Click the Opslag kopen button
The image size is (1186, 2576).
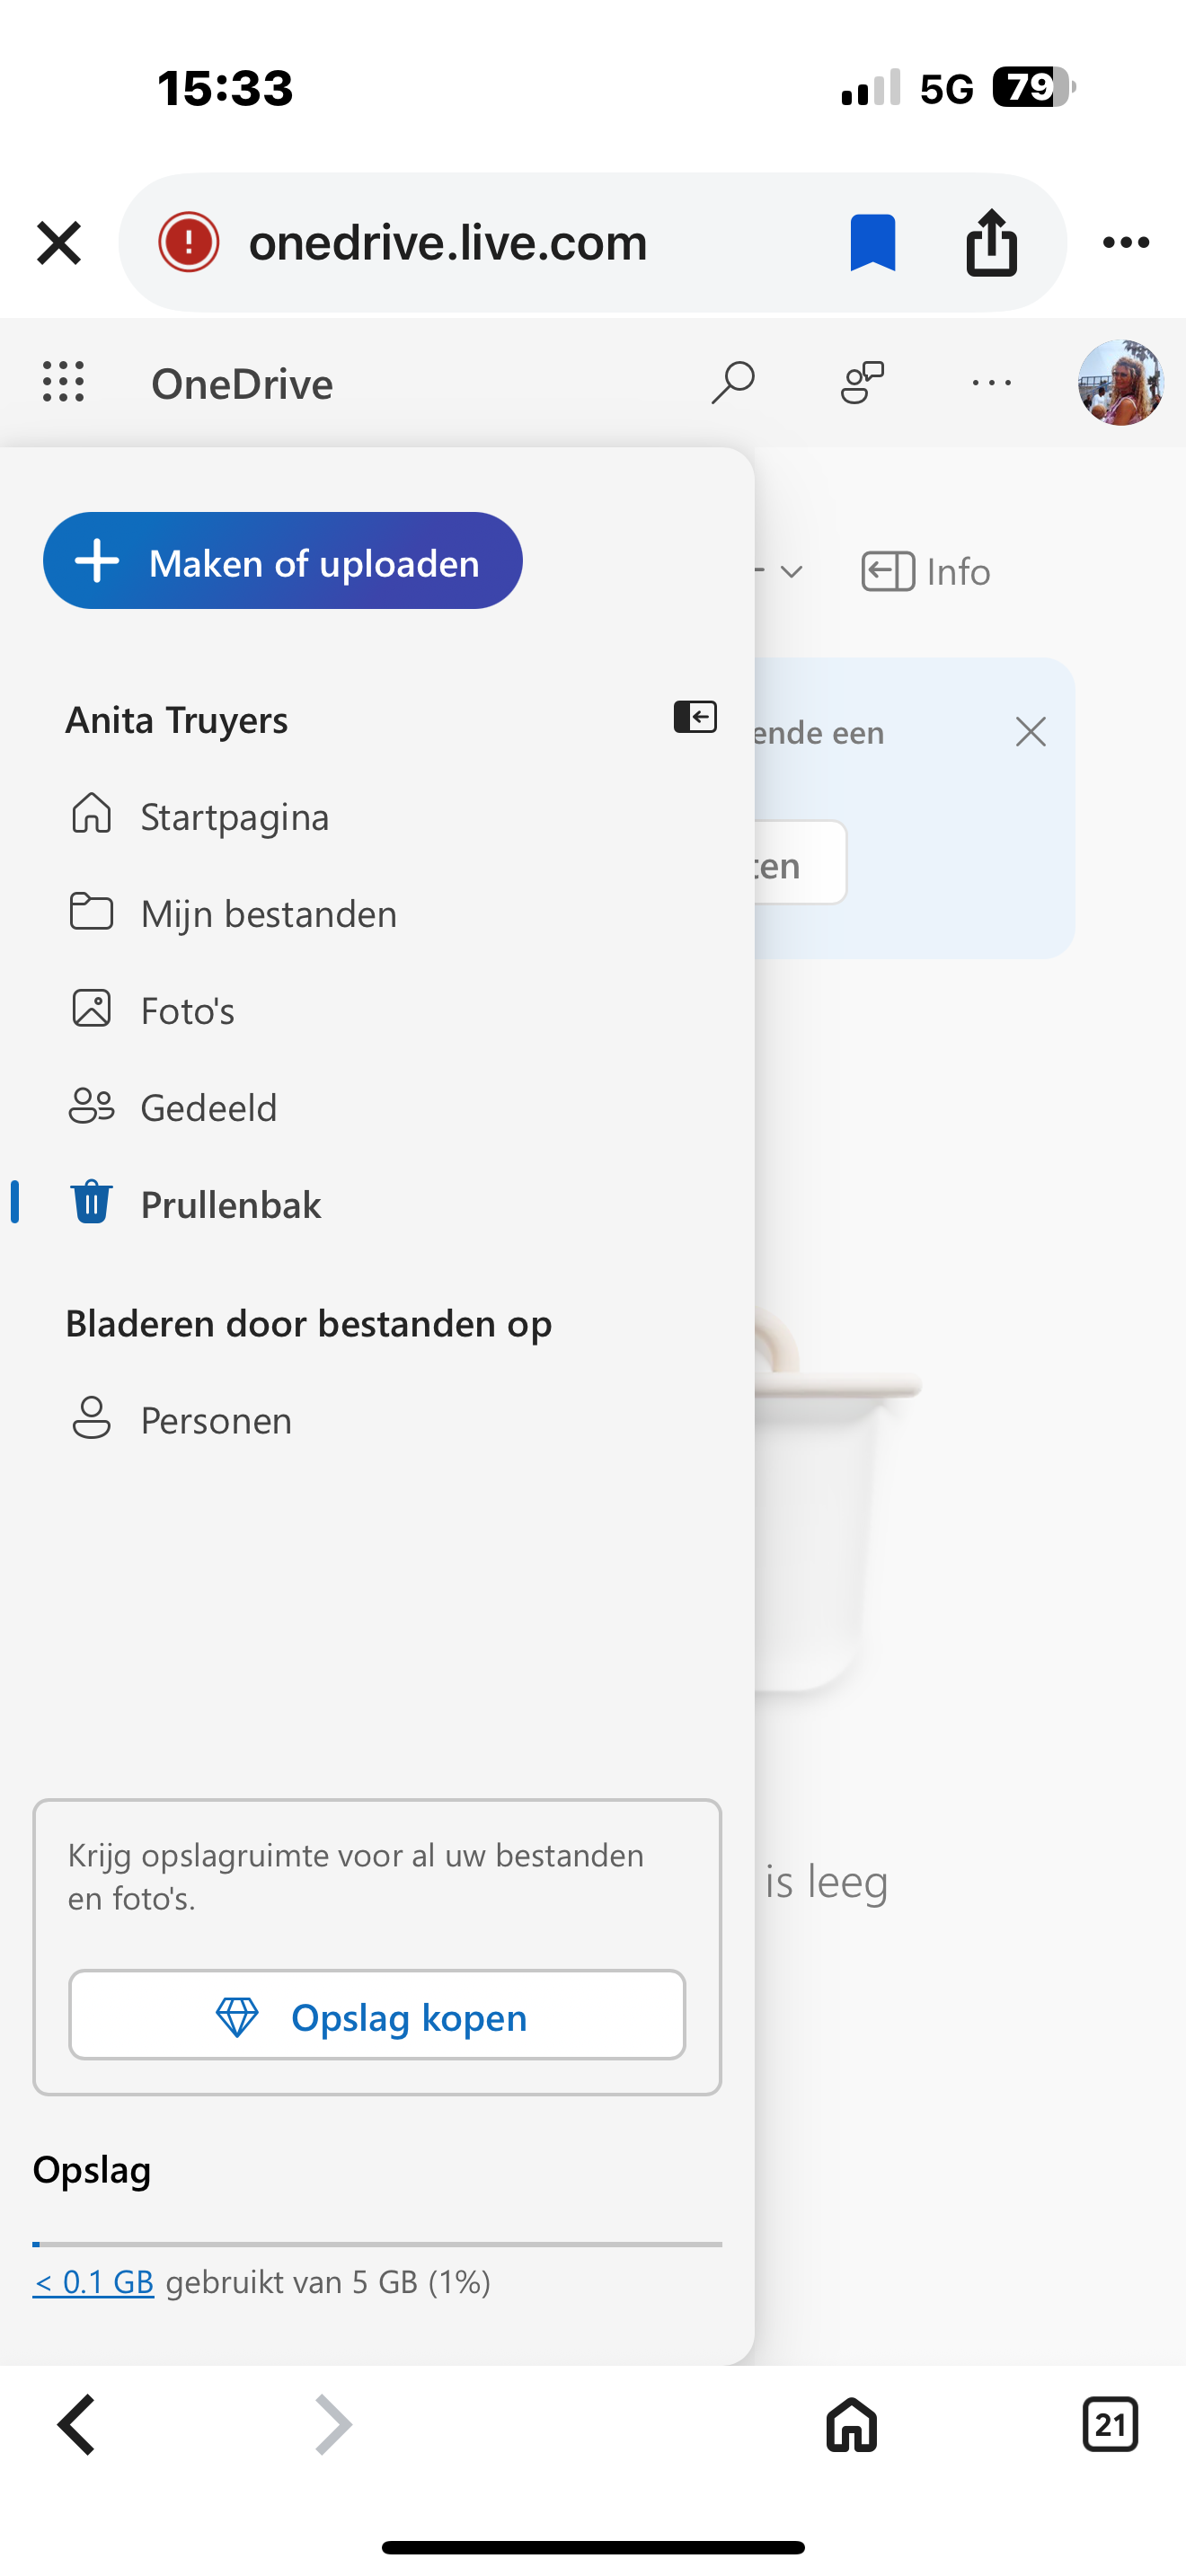click(377, 2015)
